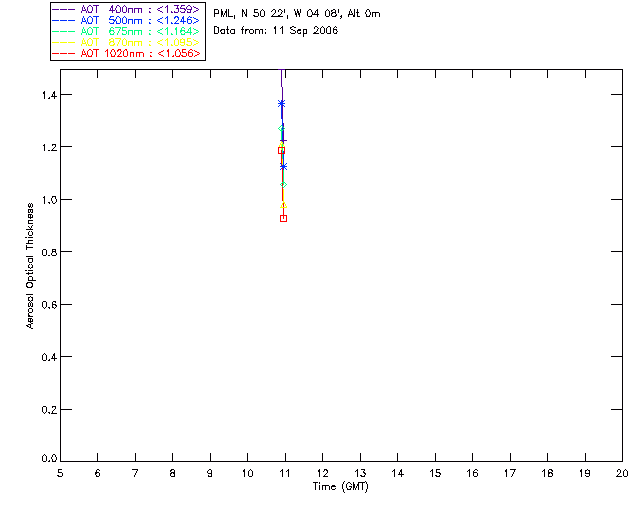This screenshot has width=640, height=512.
Task: Click the y-axis tick label '0.4'
Action: pos(49,358)
